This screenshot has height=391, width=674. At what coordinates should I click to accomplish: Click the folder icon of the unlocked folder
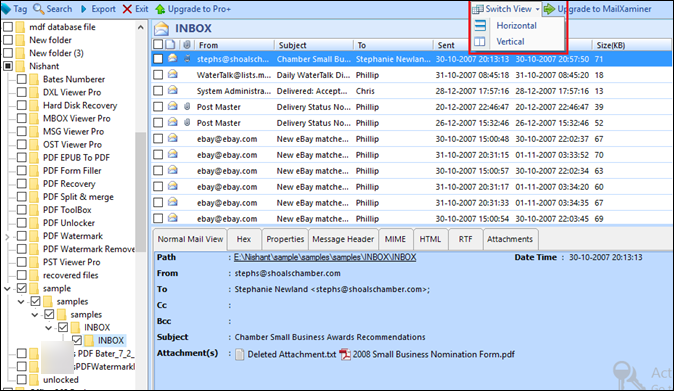pyautogui.click(x=34, y=379)
